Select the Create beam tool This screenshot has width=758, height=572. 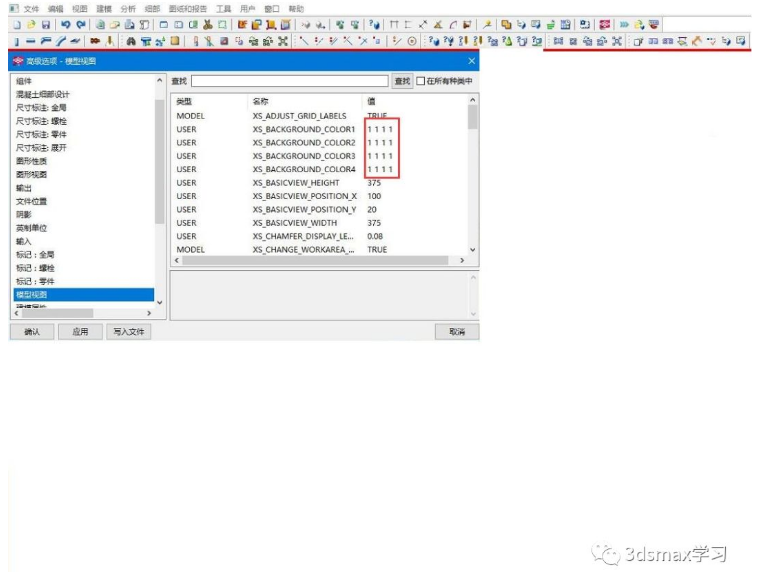[31, 42]
